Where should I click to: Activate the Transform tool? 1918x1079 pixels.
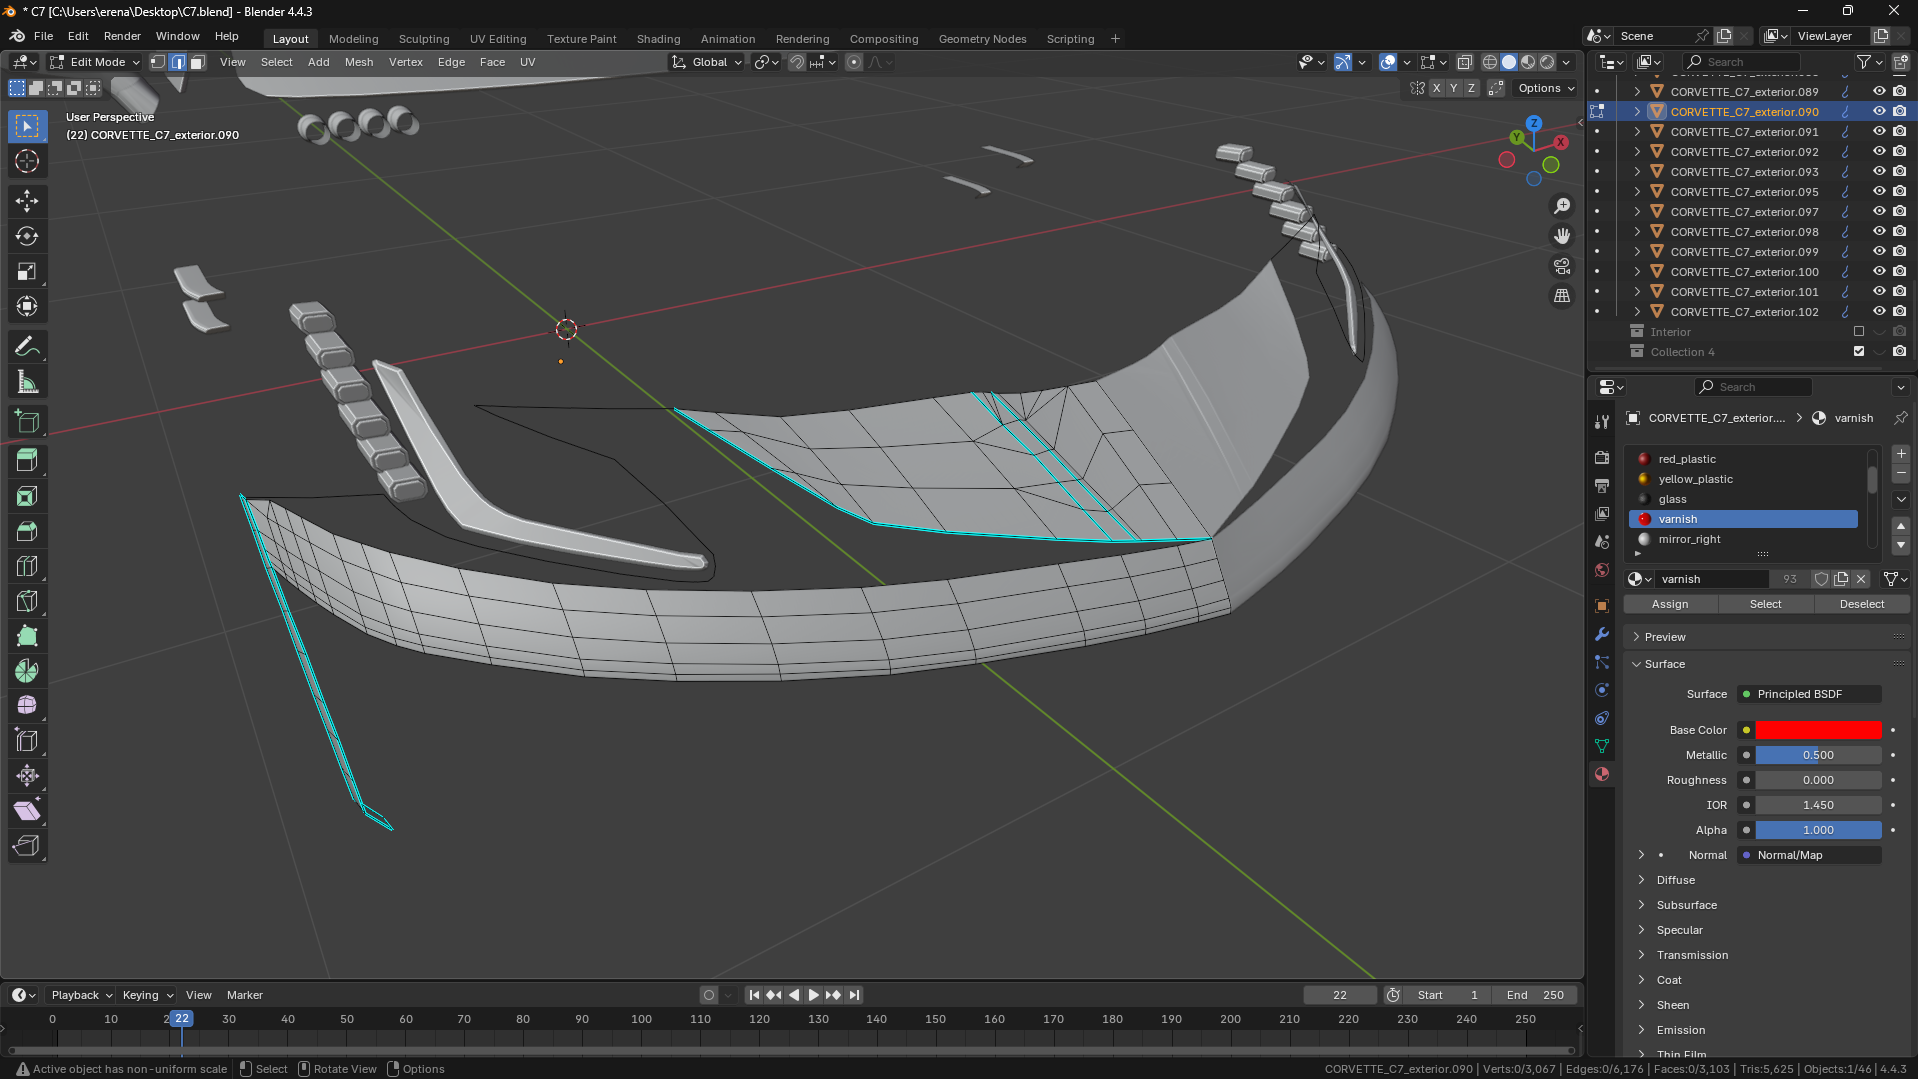[27, 306]
